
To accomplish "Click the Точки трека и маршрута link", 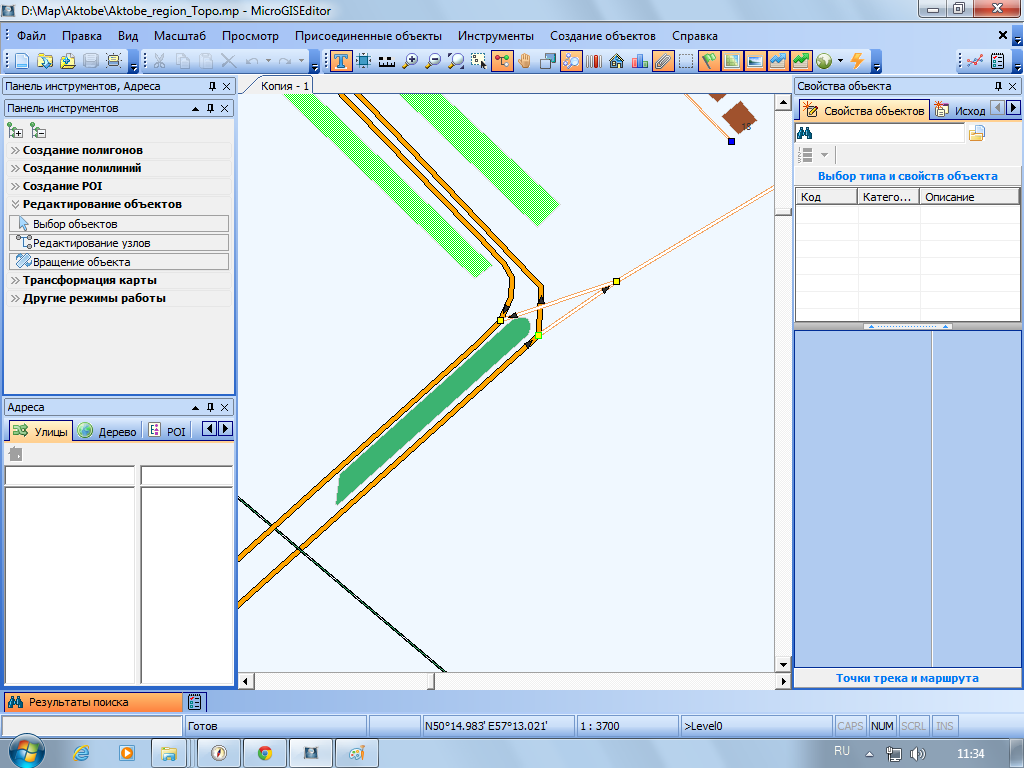I will point(907,678).
